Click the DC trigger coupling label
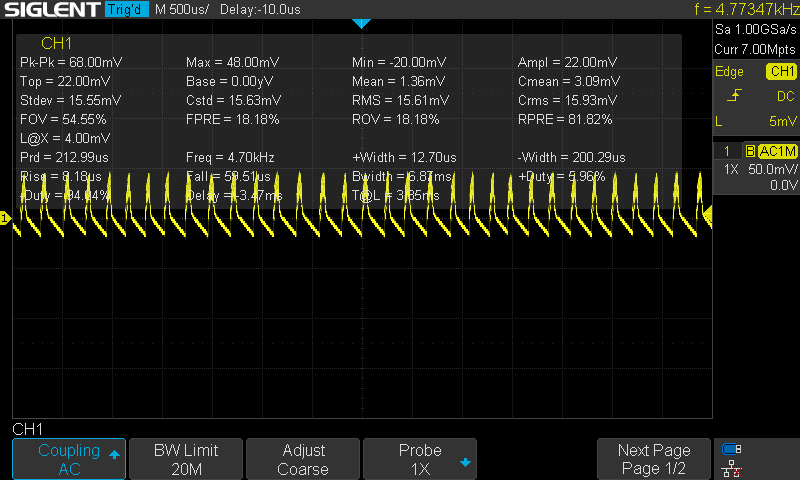Image resolution: width=800 pixels, height=480 pixels. (786, 96)
